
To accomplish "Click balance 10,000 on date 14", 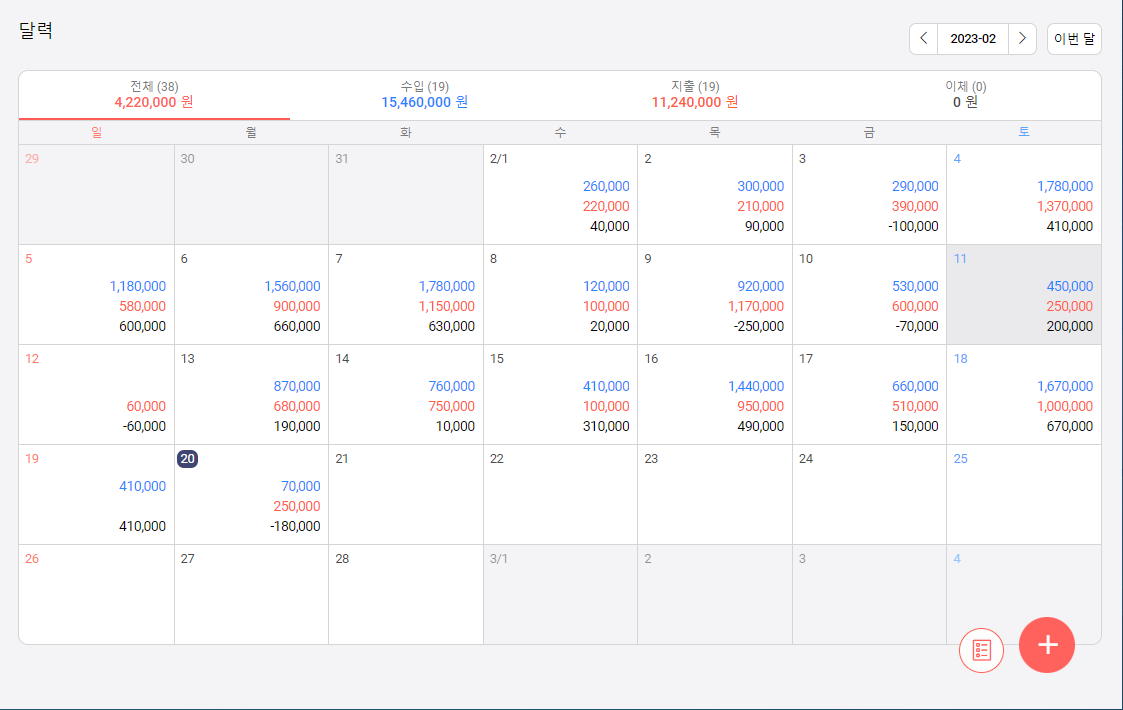I will point(455,426).
